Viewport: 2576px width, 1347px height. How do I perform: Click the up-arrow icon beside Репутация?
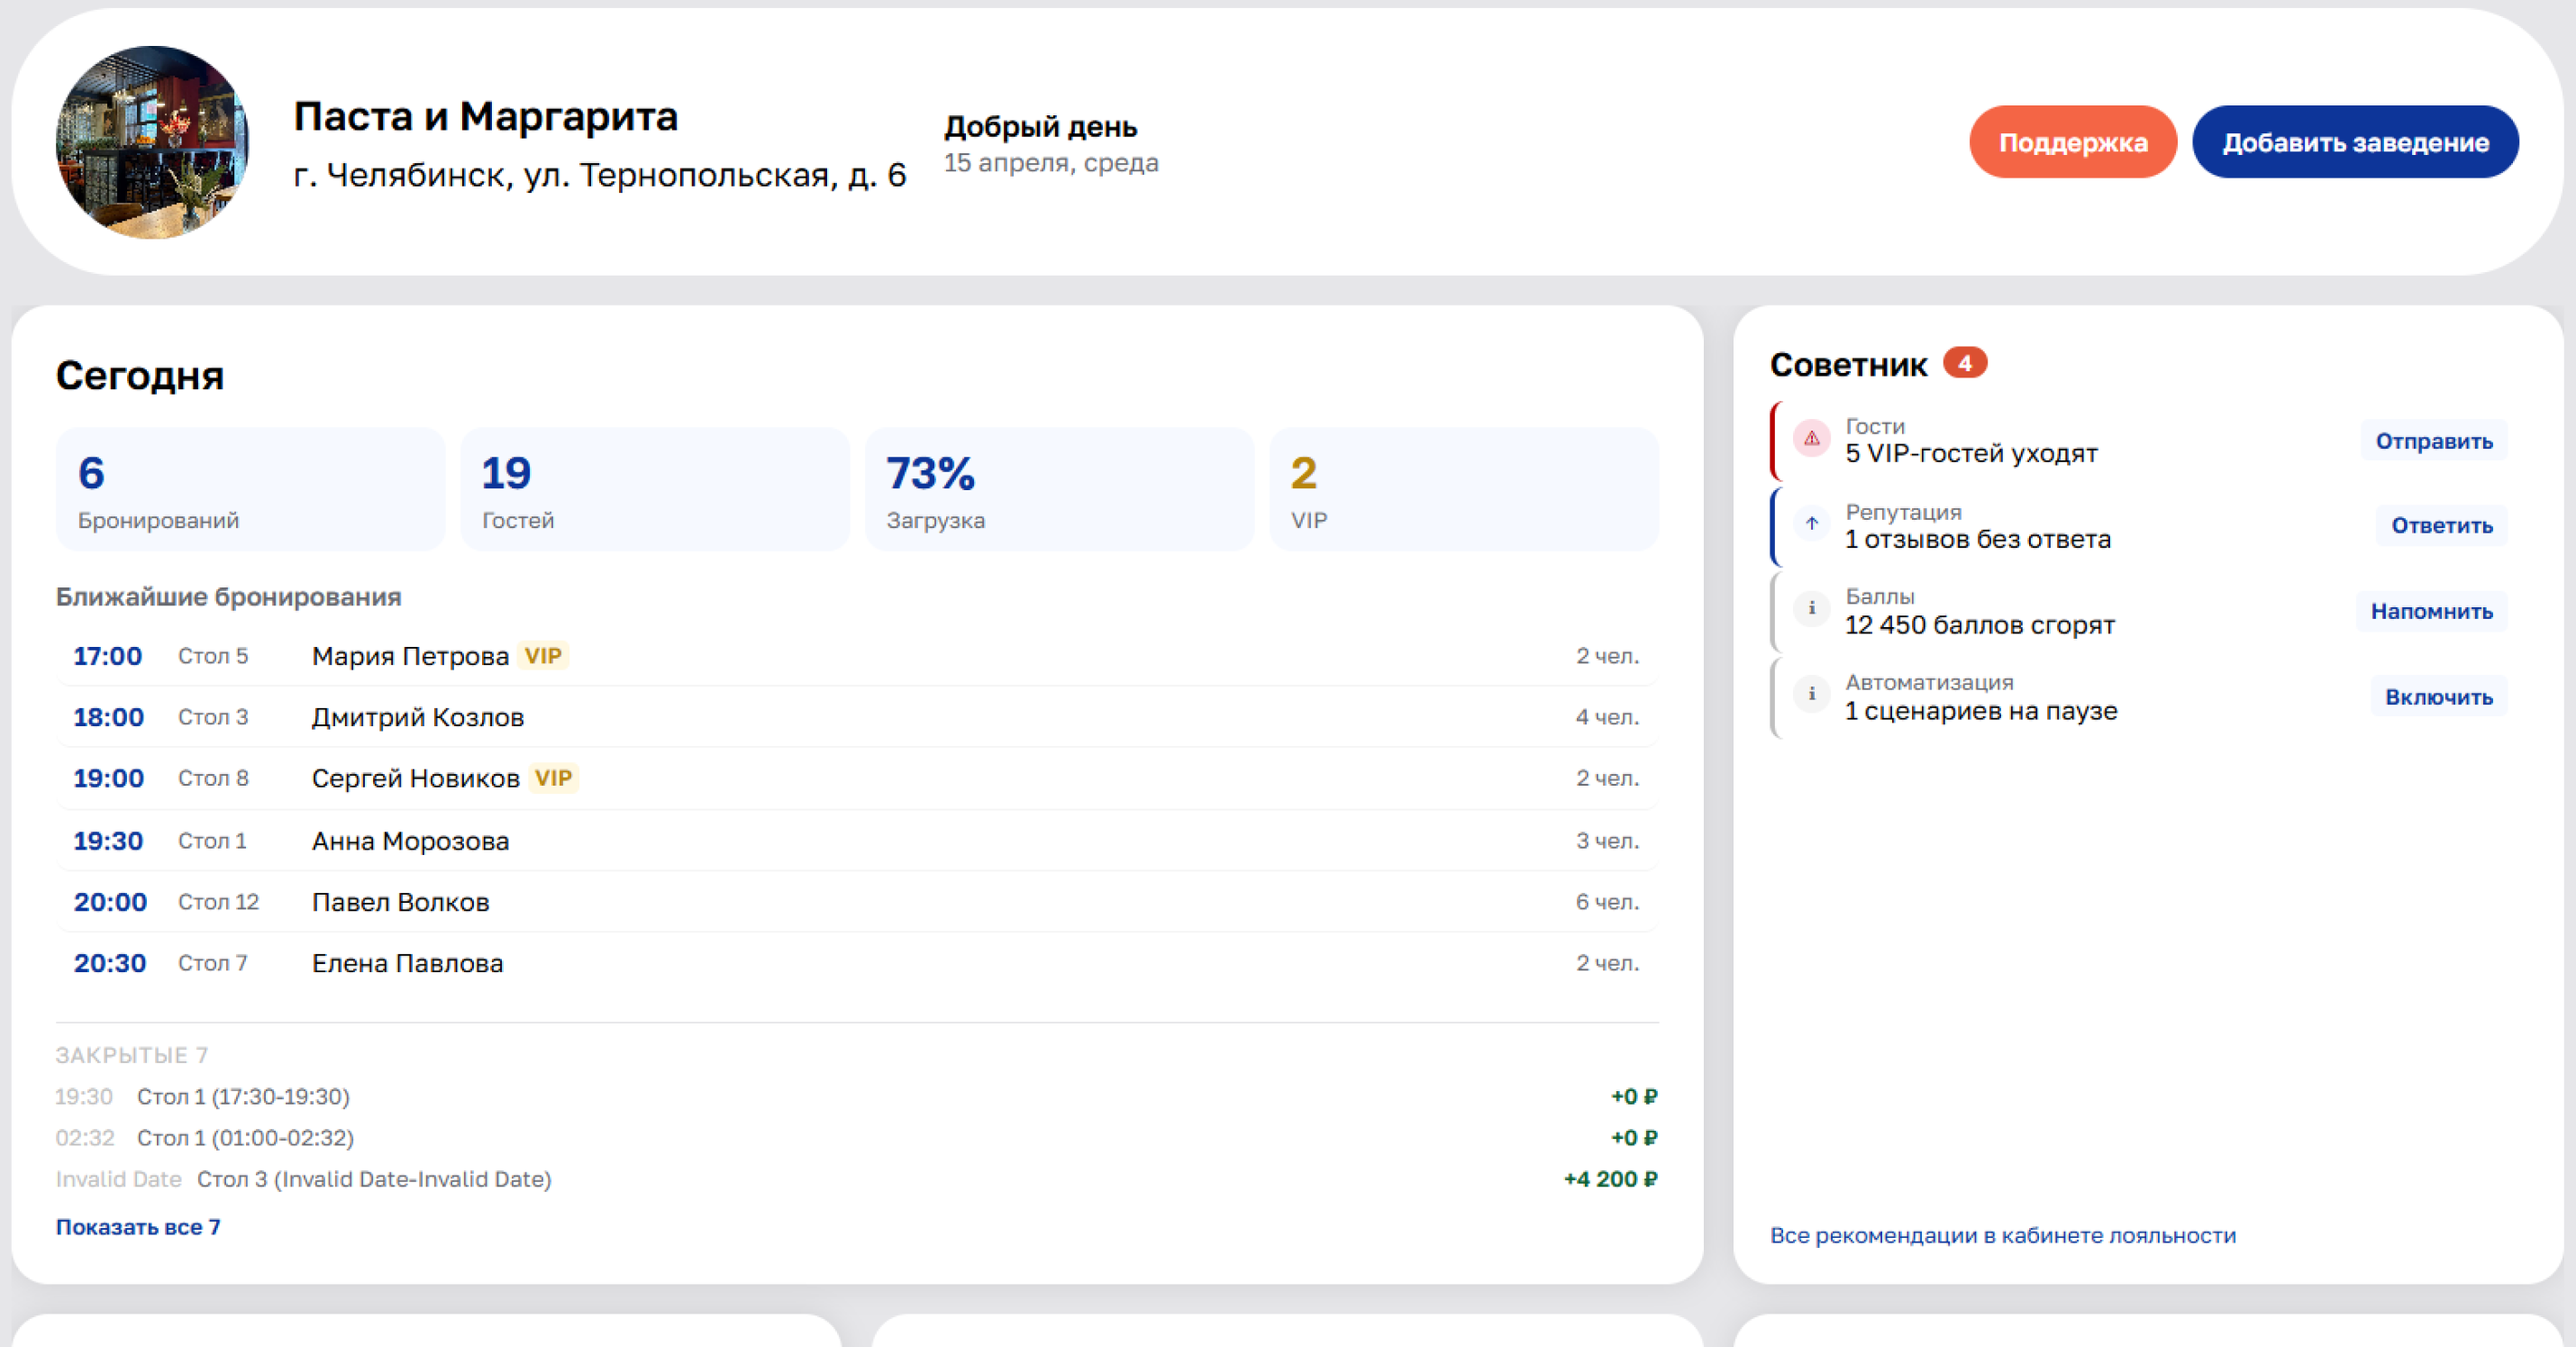pos(1811,524)
